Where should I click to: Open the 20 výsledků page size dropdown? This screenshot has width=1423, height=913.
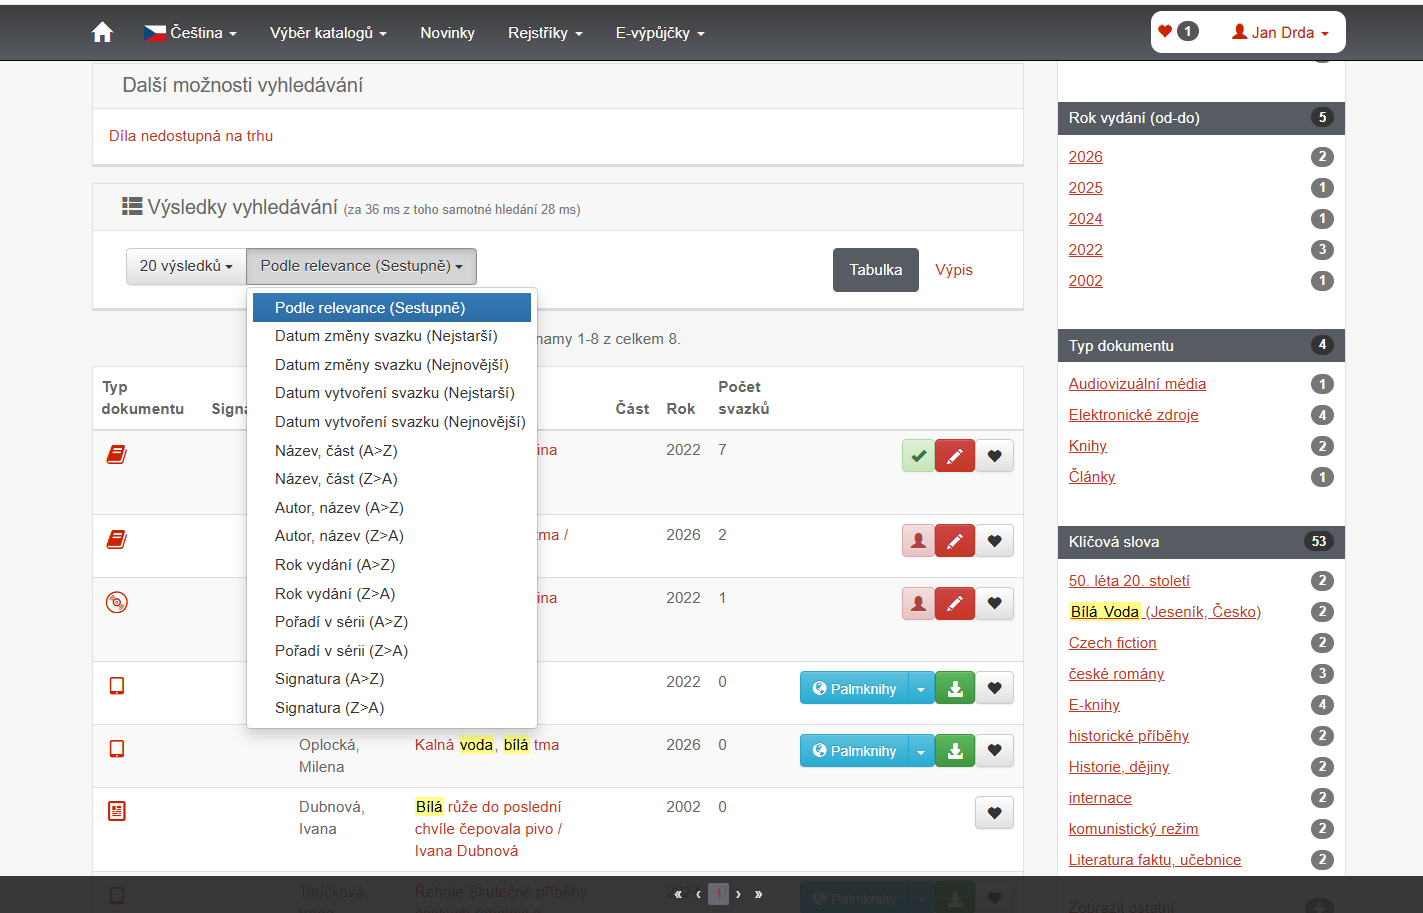click(186, 266)
